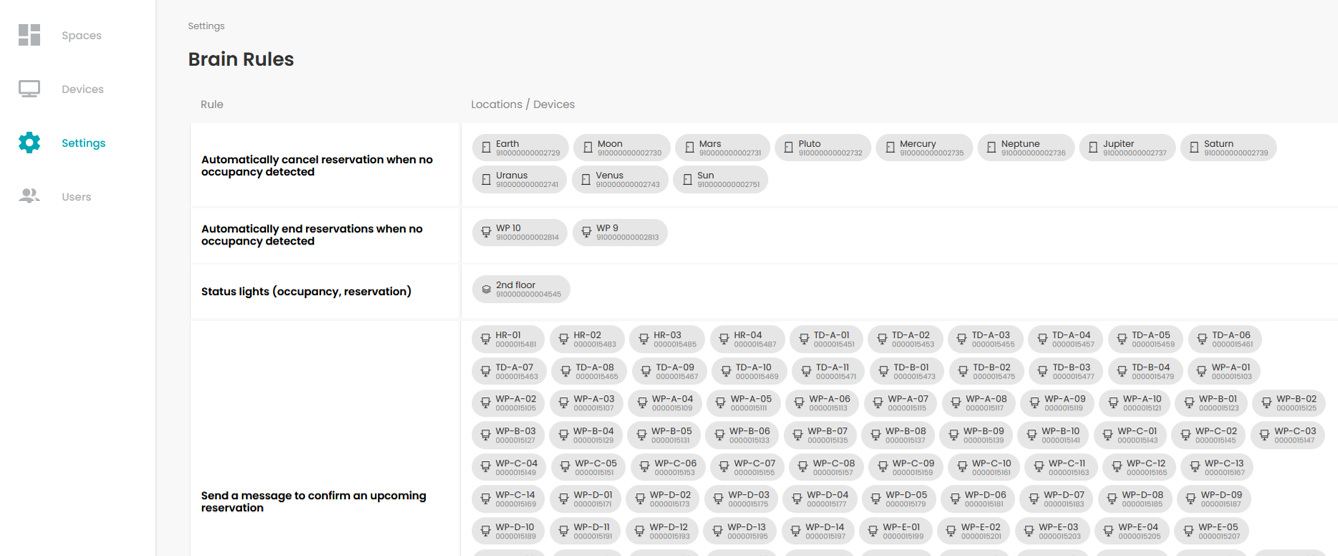The height and width of the screenshot is (556, 1338).
Task: Click the desk icon on HR-04 chip
Action: pyautogui.click(x=724, y=340)
